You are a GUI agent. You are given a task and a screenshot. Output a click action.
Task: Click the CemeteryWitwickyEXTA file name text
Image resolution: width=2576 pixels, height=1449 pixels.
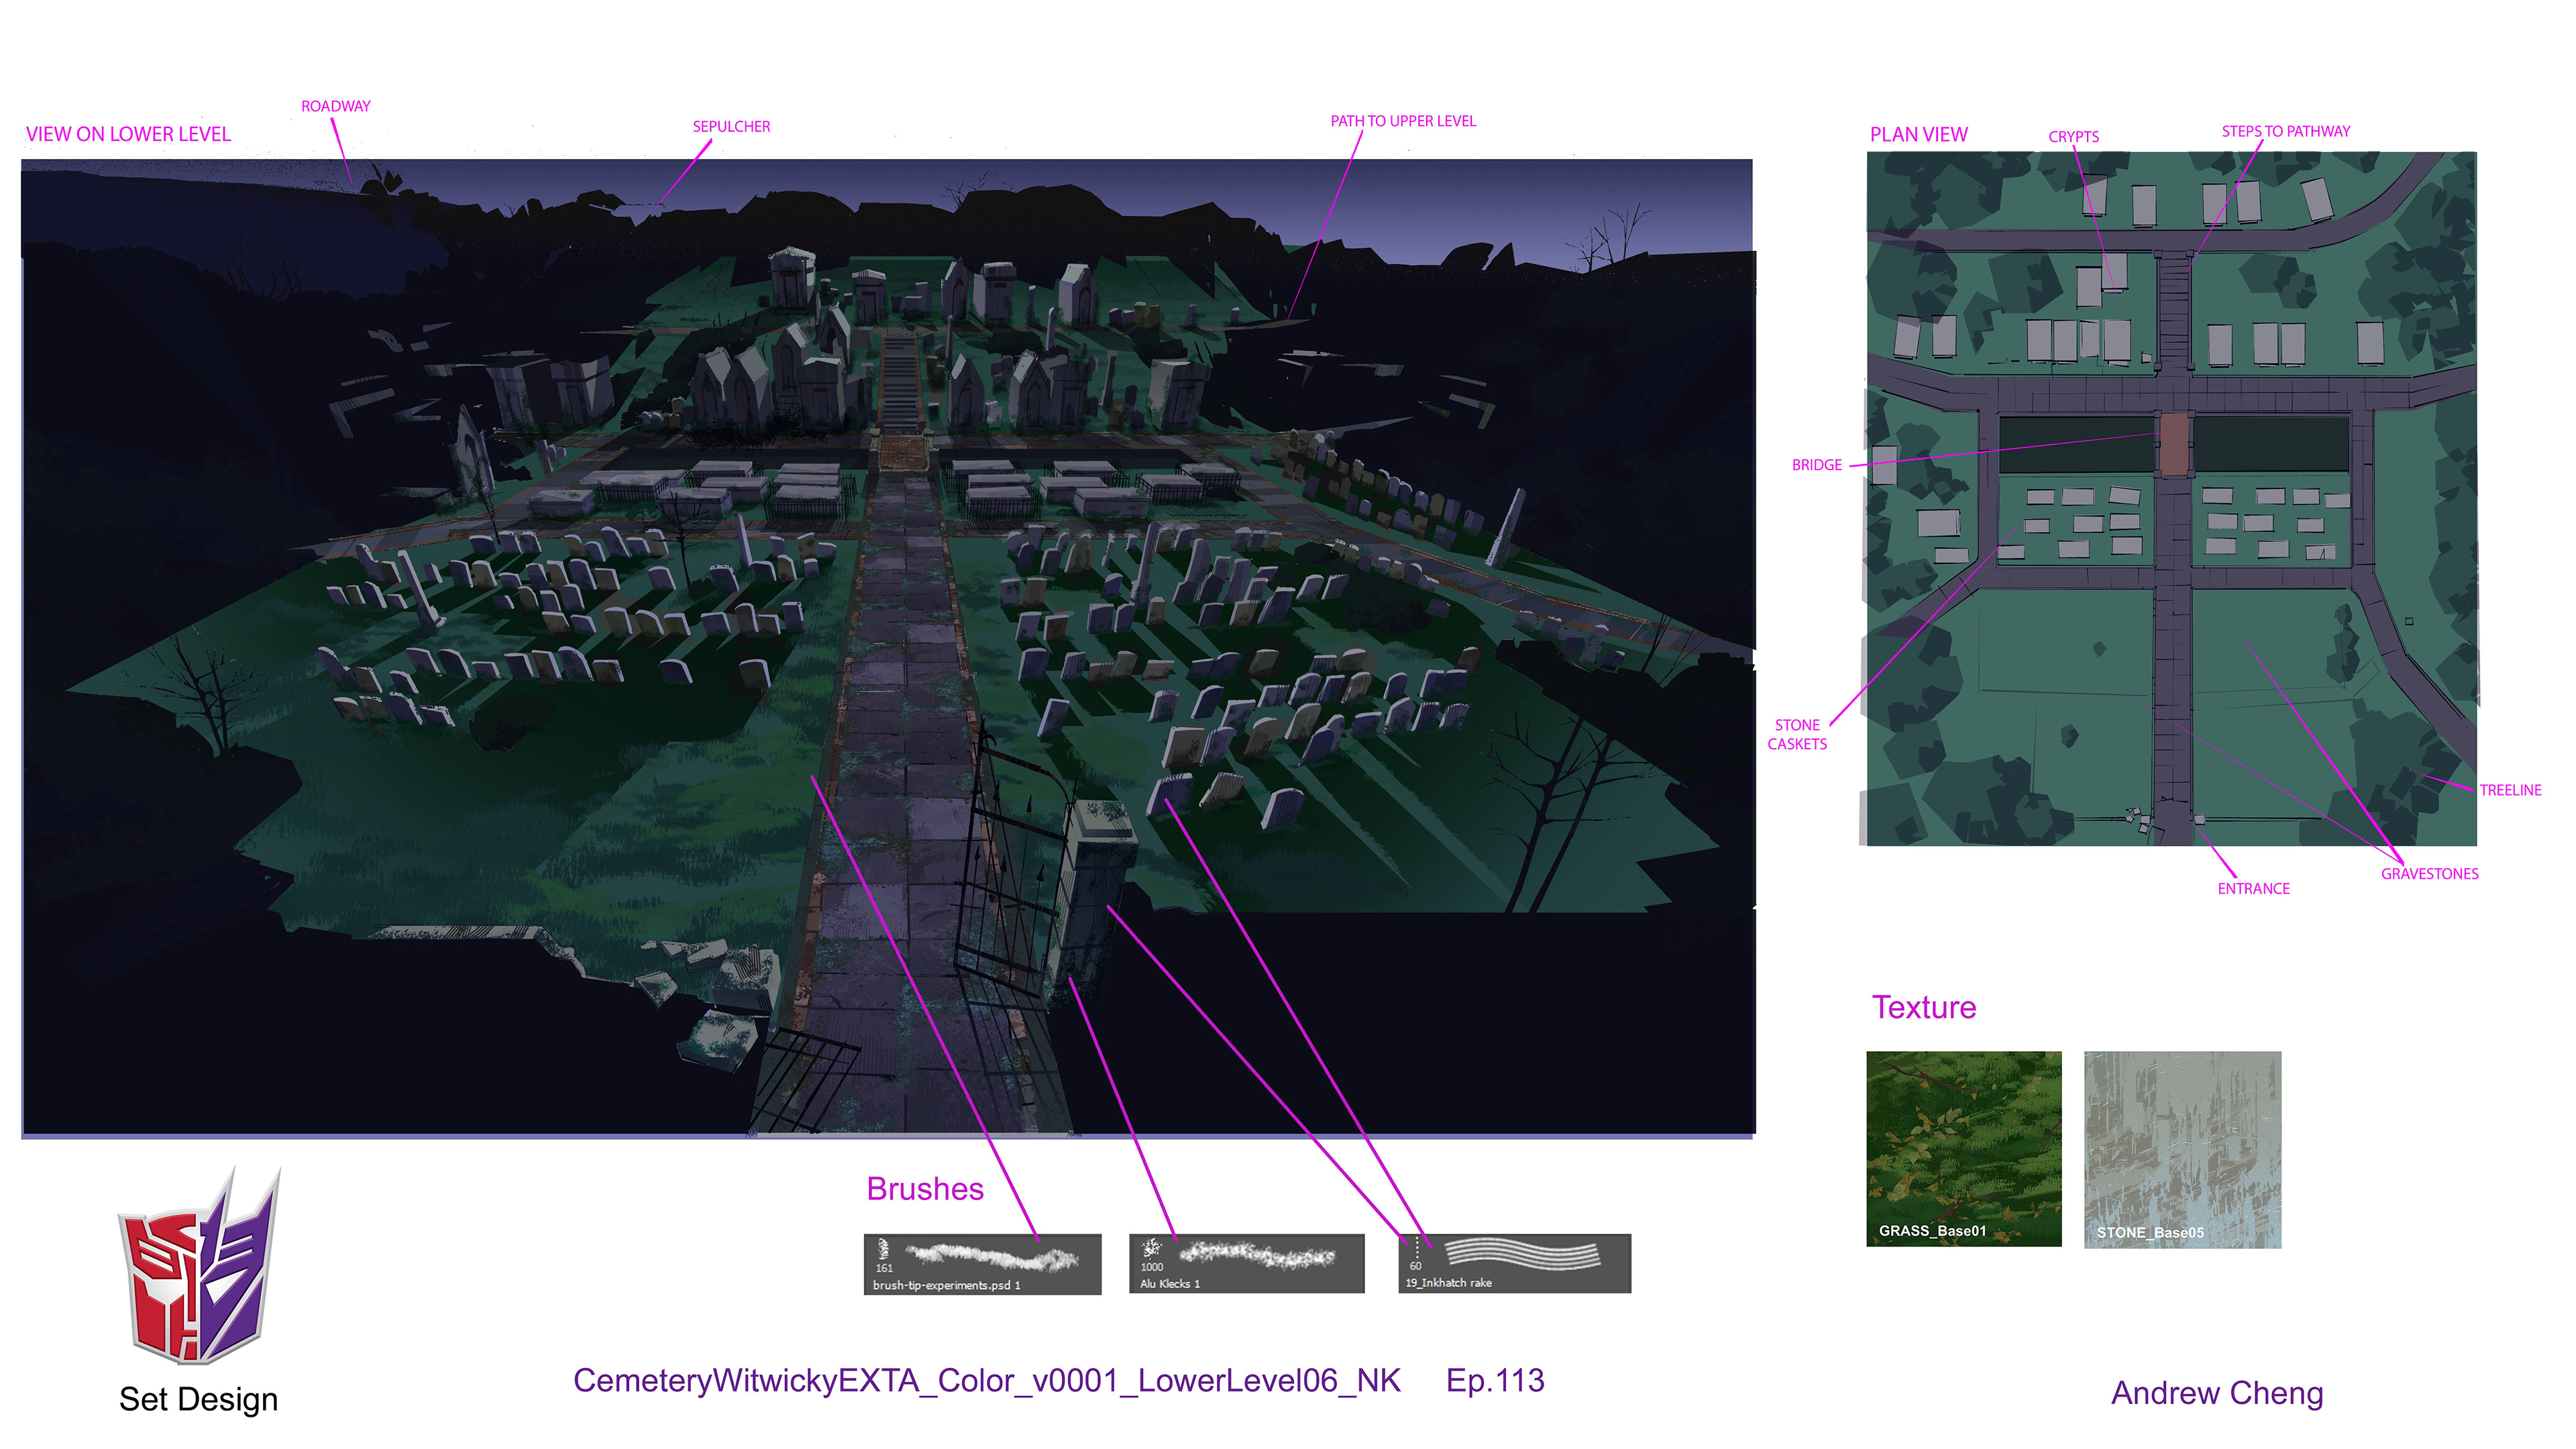tap(986, 1381)
